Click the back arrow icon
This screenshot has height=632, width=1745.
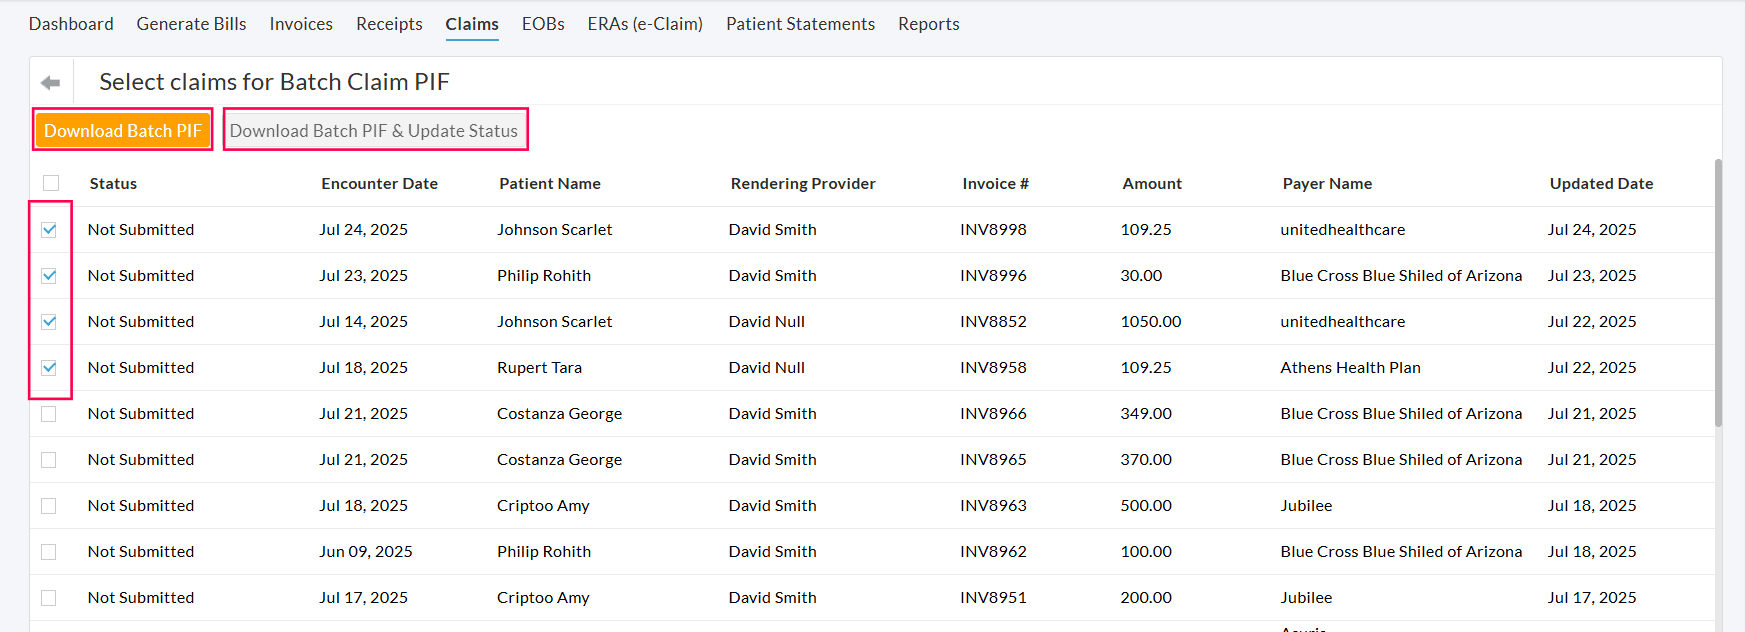click(x=51, y=82)
